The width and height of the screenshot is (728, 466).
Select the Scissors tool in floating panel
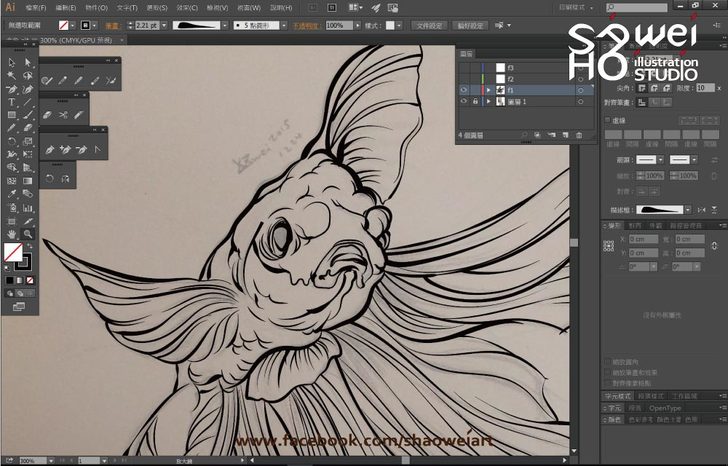point(62,115)
